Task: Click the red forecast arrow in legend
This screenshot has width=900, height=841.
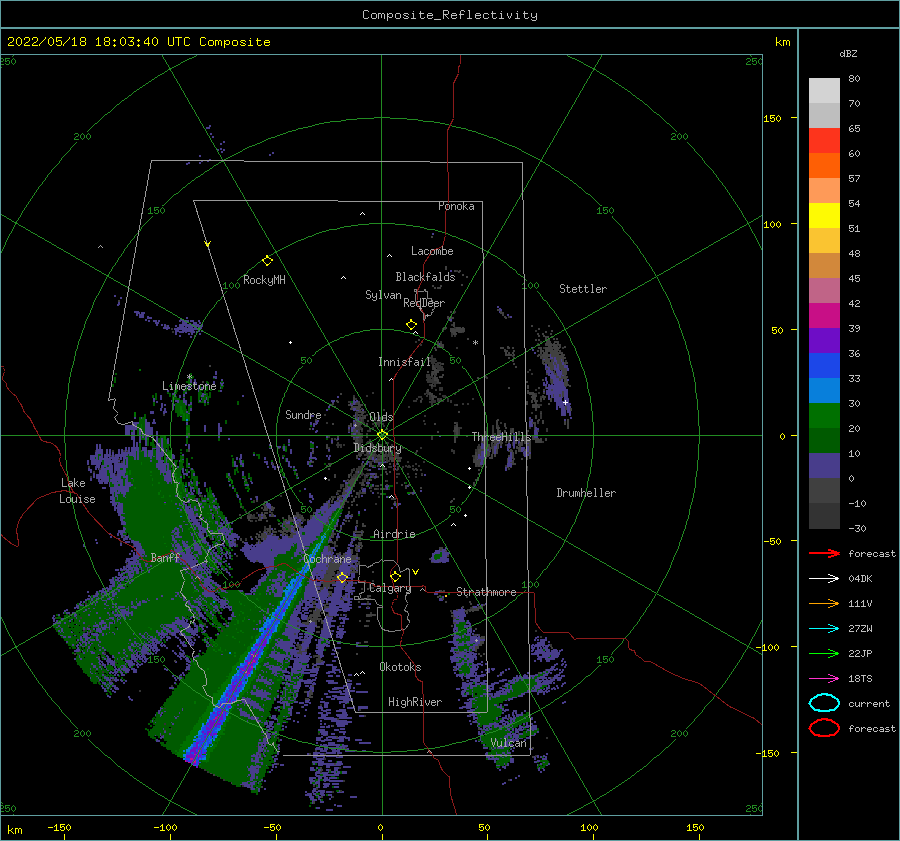Action: click(x=824, y=553)
